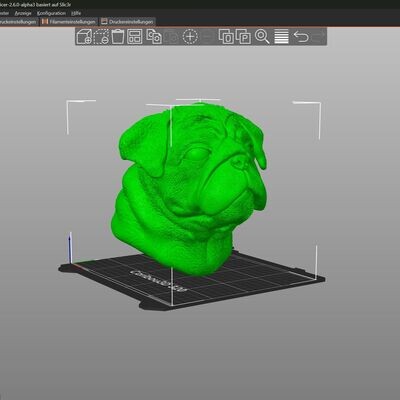
Task: Click the Redo arrow icon
Action: (x=318, y=37)
